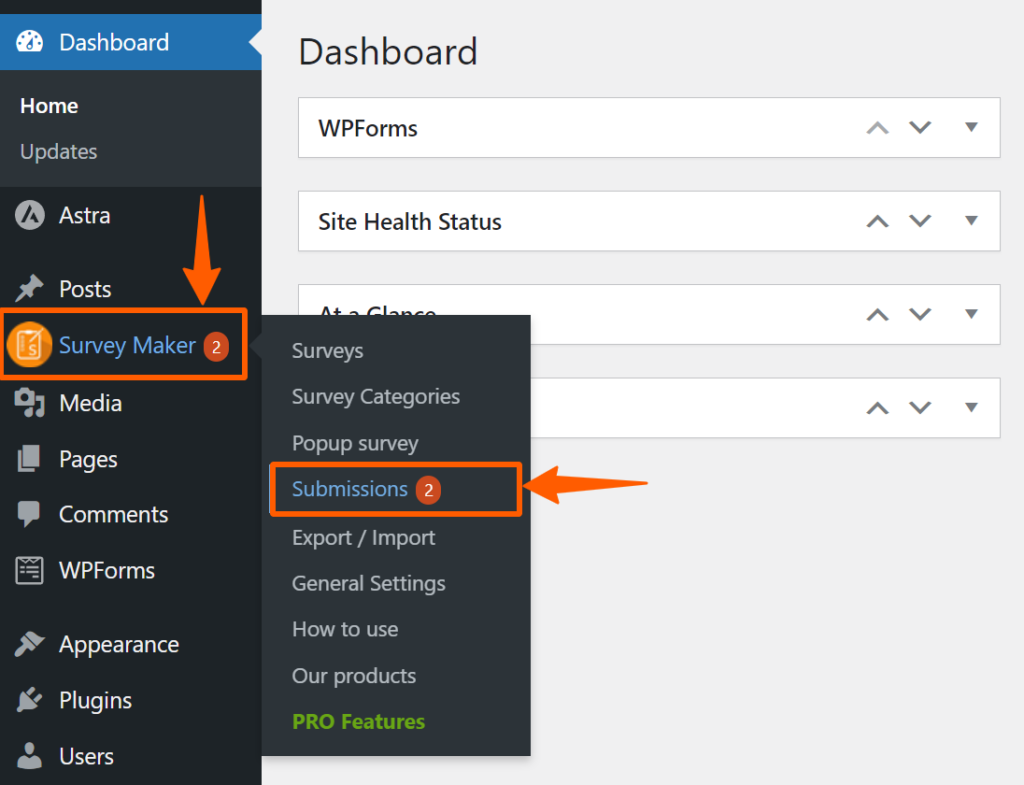Viewport: 1024px width, 785px height.
Task: Click the Site Health Status title text
Action: coord(409,221)
